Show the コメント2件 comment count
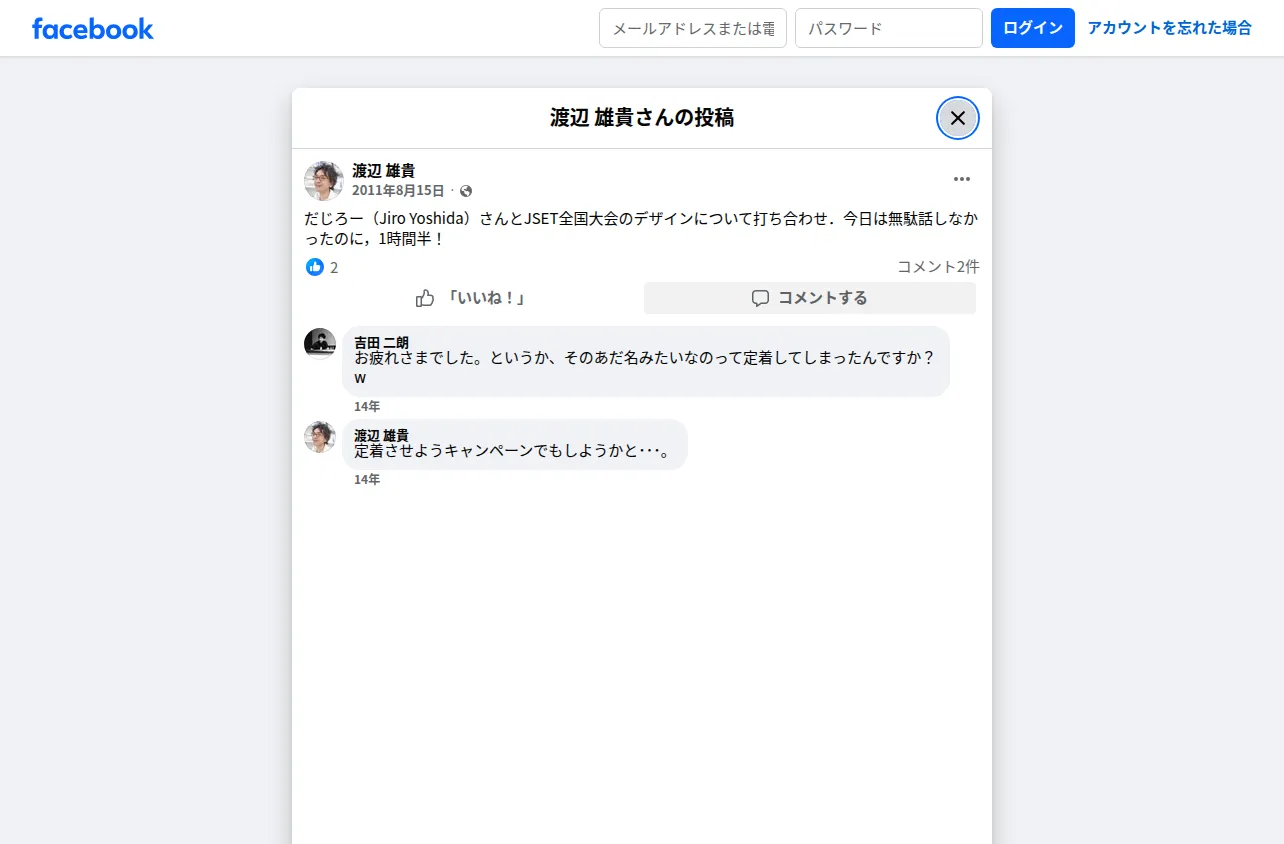The width and height of the screenshot is (1284, 844). (938, 267)
